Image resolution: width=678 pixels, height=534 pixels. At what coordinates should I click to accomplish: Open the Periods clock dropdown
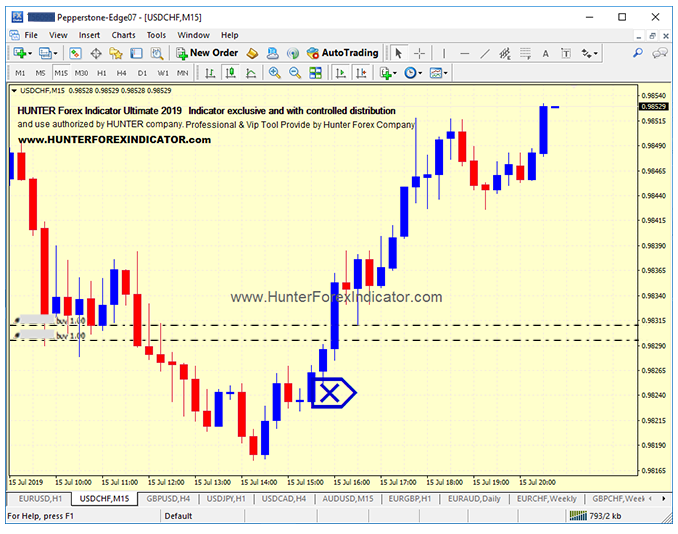(413, 73)
